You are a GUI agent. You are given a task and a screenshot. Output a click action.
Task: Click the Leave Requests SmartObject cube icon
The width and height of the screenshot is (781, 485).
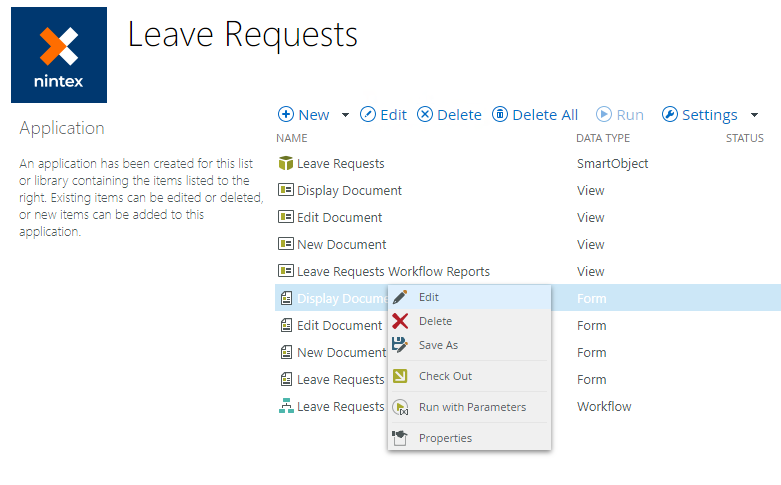click(285, 163)
